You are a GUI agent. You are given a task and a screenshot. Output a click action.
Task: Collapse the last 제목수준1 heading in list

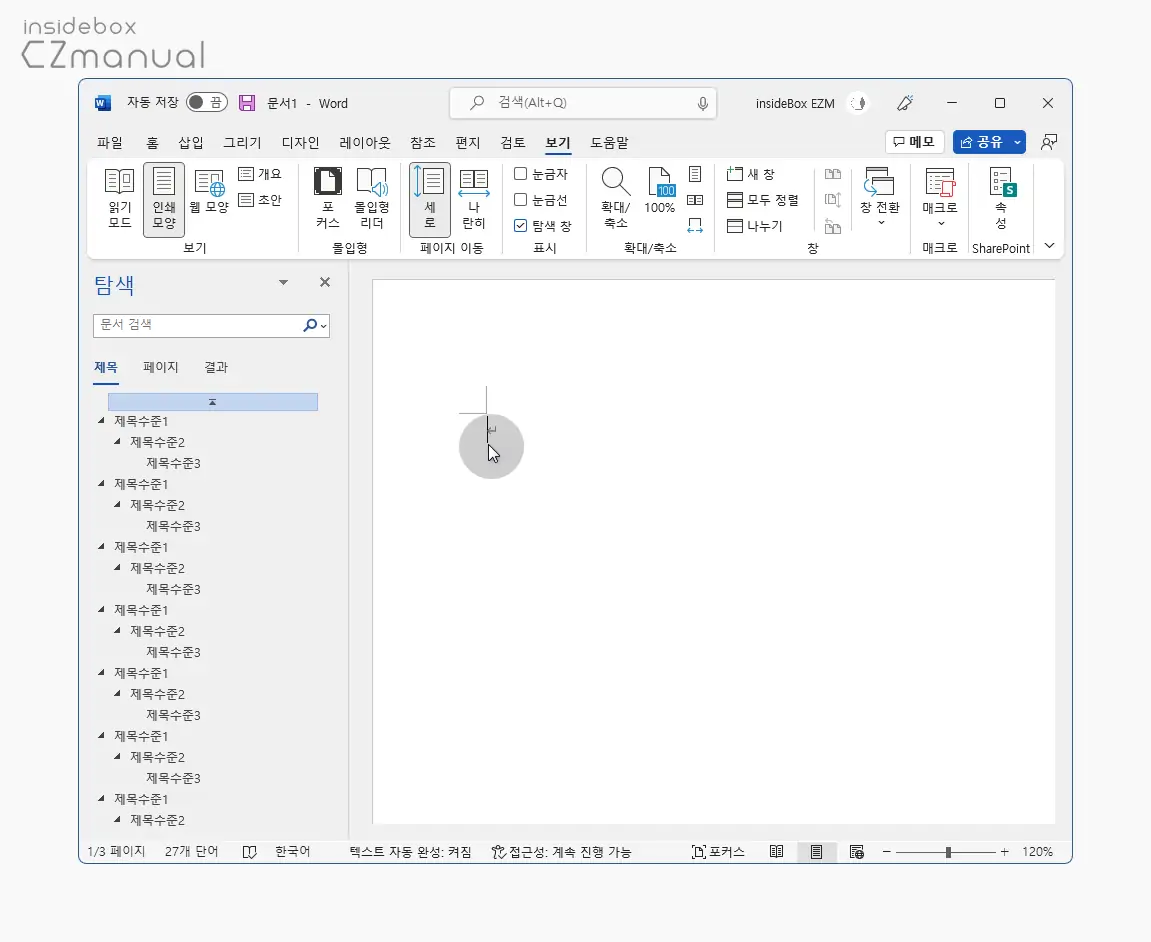click(x=101, y=798)
